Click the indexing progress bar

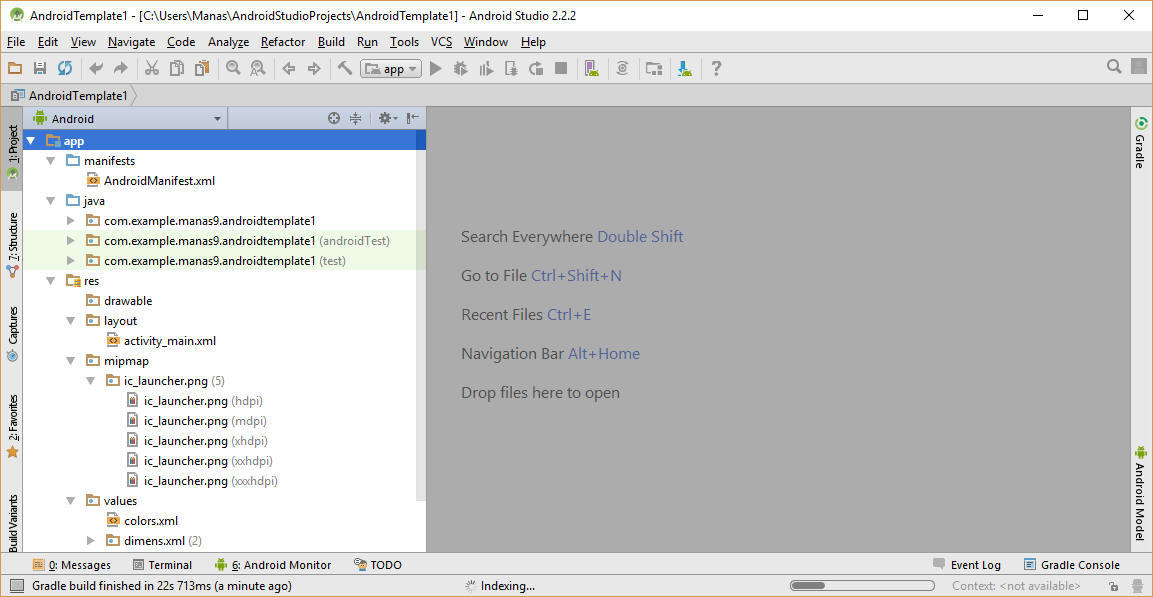click(862, 586)
